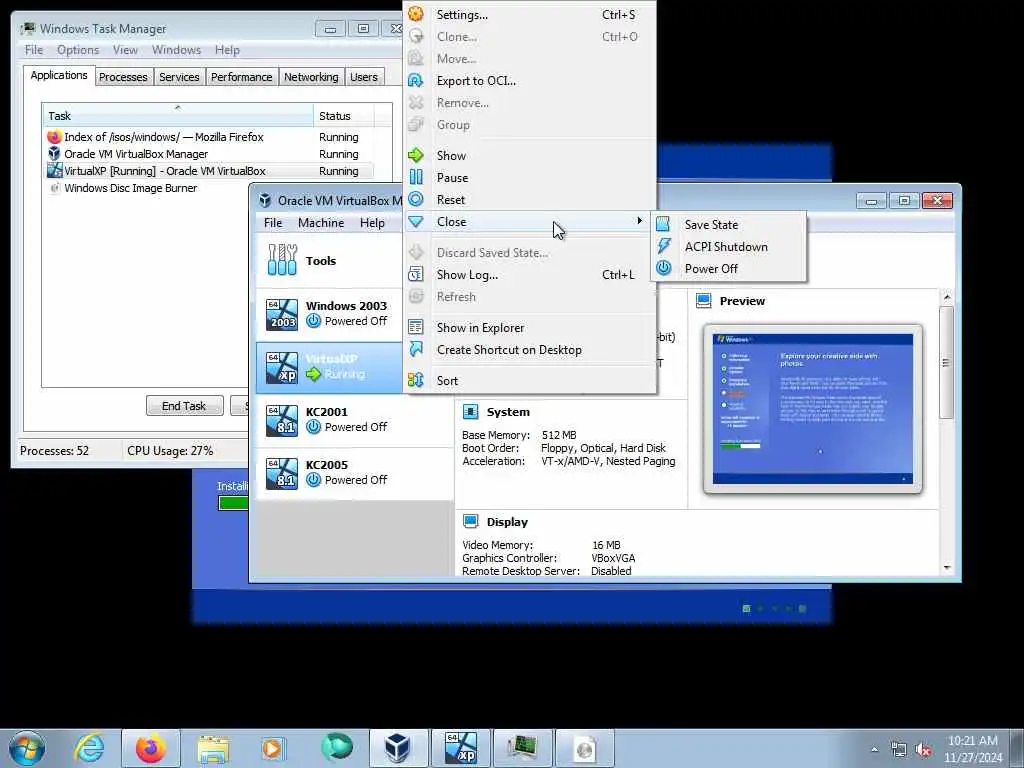Click the Show Log icon
The width and height of the screenshot is (1024, 768).
click(x=415, y=274)
